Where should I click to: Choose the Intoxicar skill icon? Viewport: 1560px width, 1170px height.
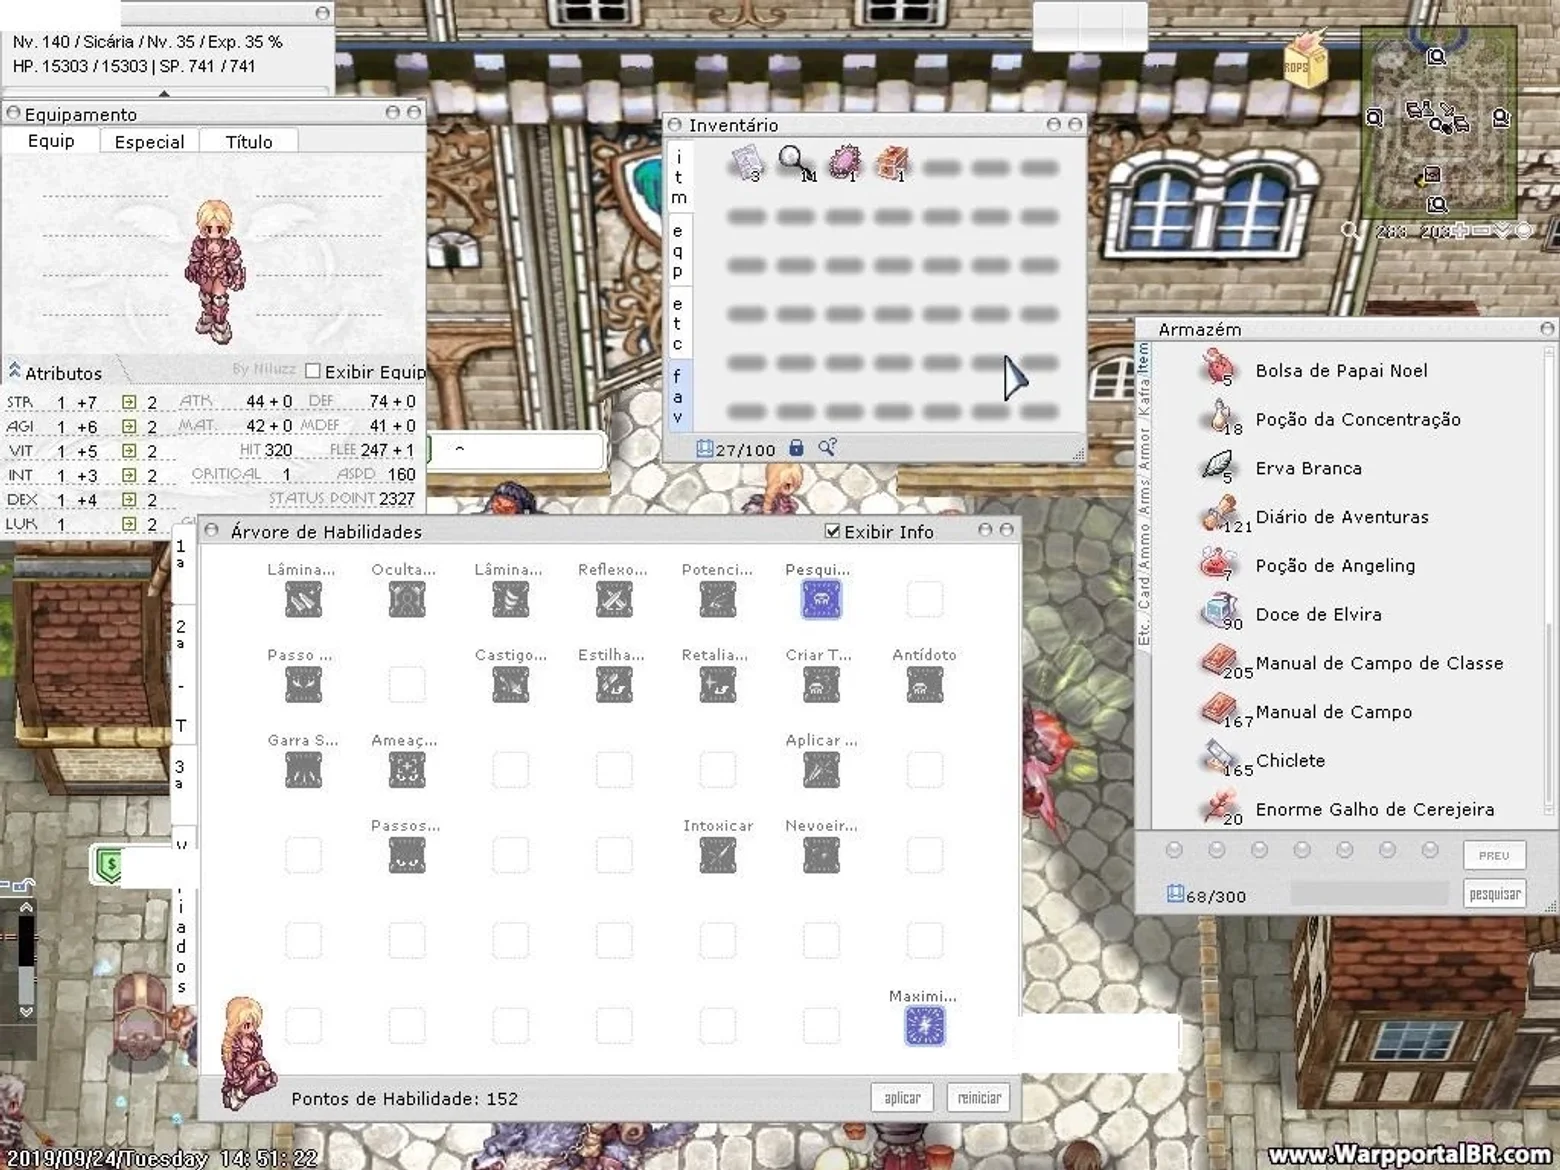718,855
